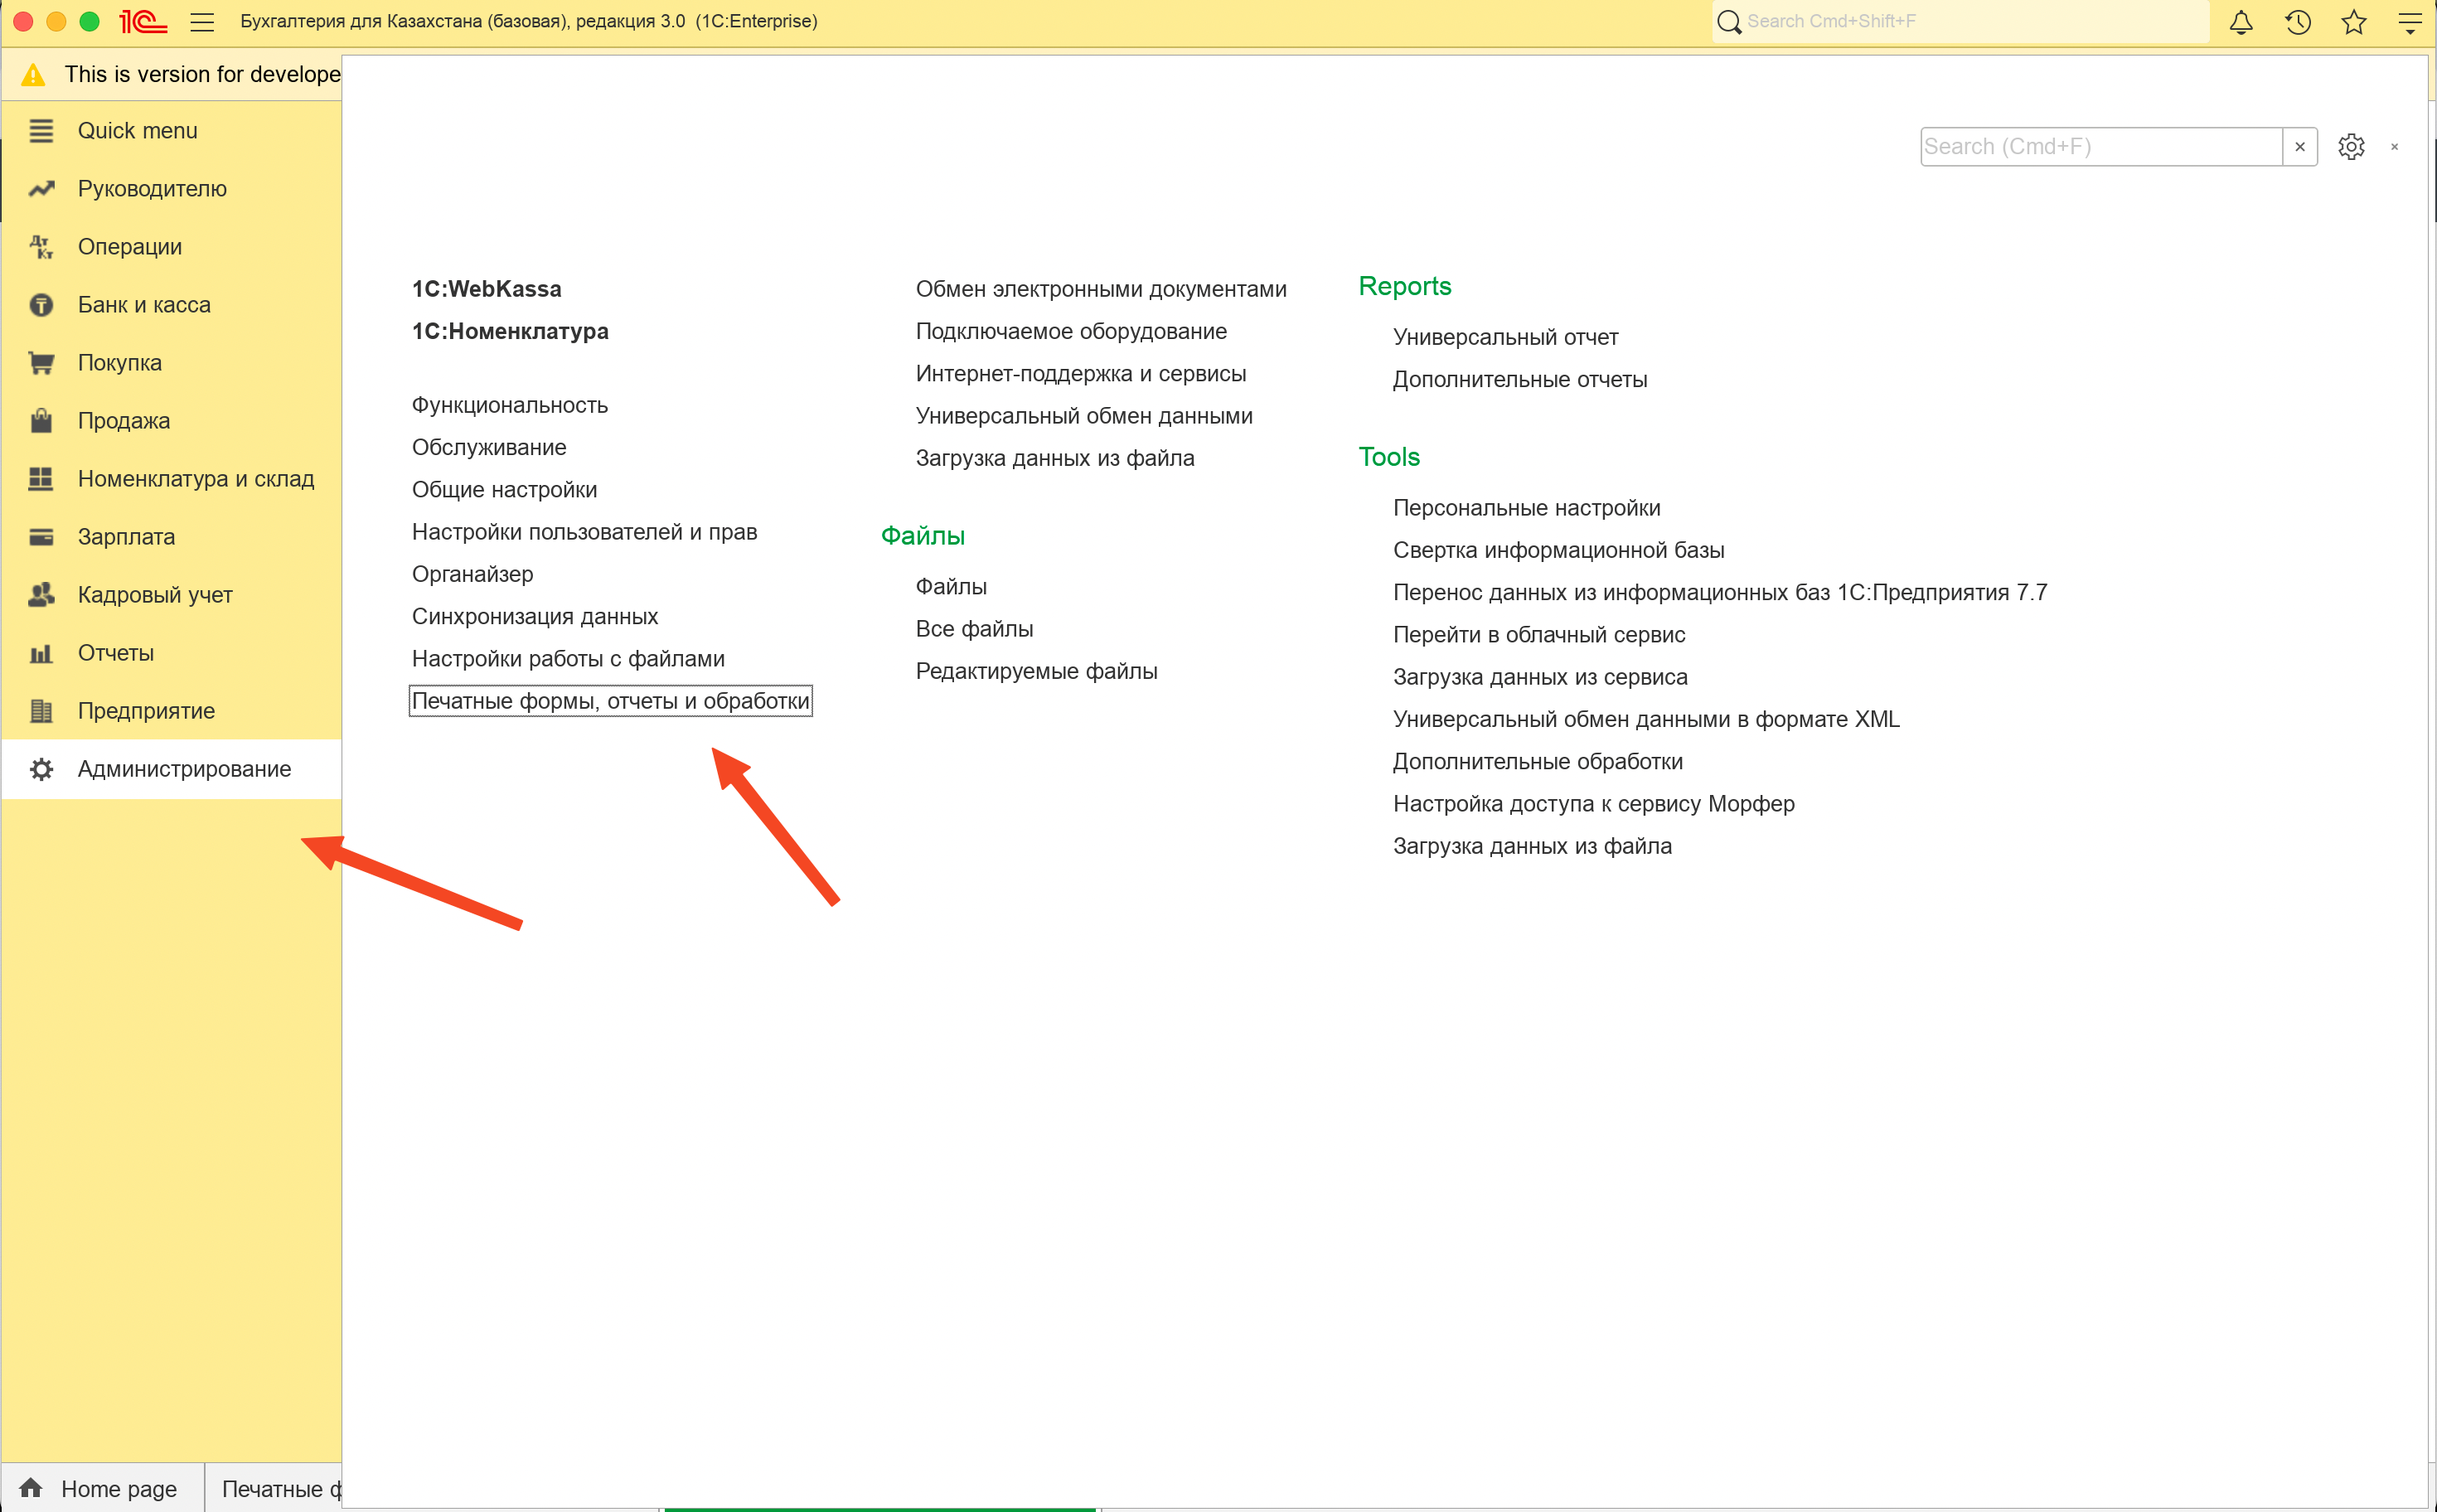Open the notifications bell

click(x=2241, y=22)
